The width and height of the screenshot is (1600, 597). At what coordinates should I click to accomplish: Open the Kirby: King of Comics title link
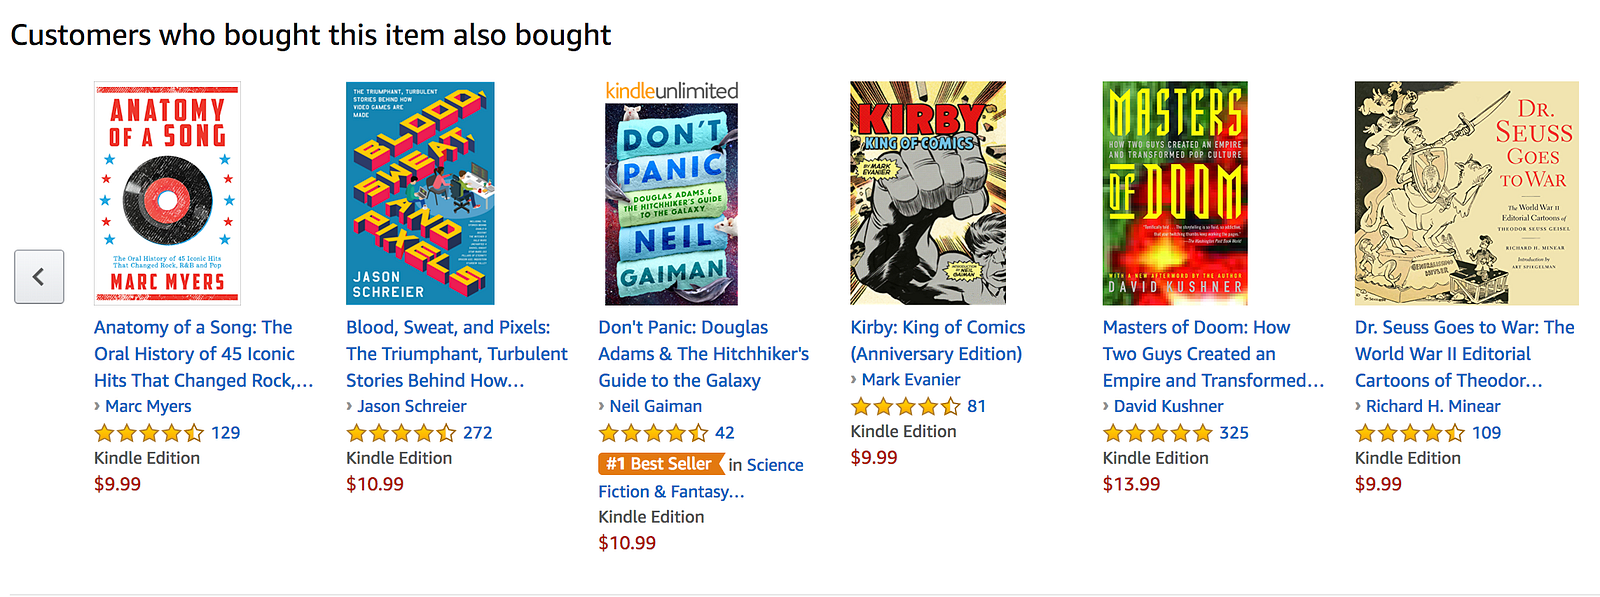pyautogui.click(x=938, y=340)
